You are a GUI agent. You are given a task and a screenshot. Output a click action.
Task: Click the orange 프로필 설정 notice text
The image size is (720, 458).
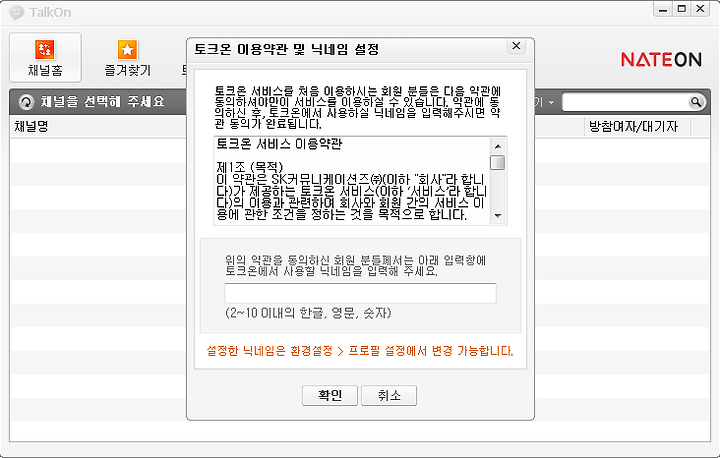[x=360, y=351]
